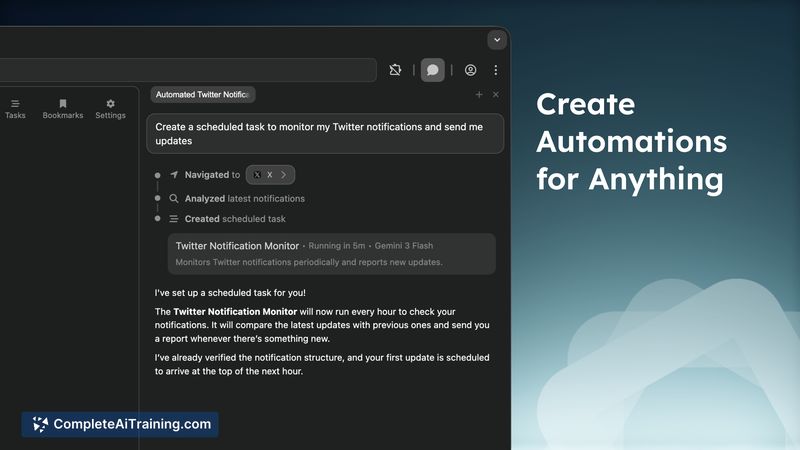800x450 pixels.
Task: Open the user profile icon
Action: click(x=470, y=70)
